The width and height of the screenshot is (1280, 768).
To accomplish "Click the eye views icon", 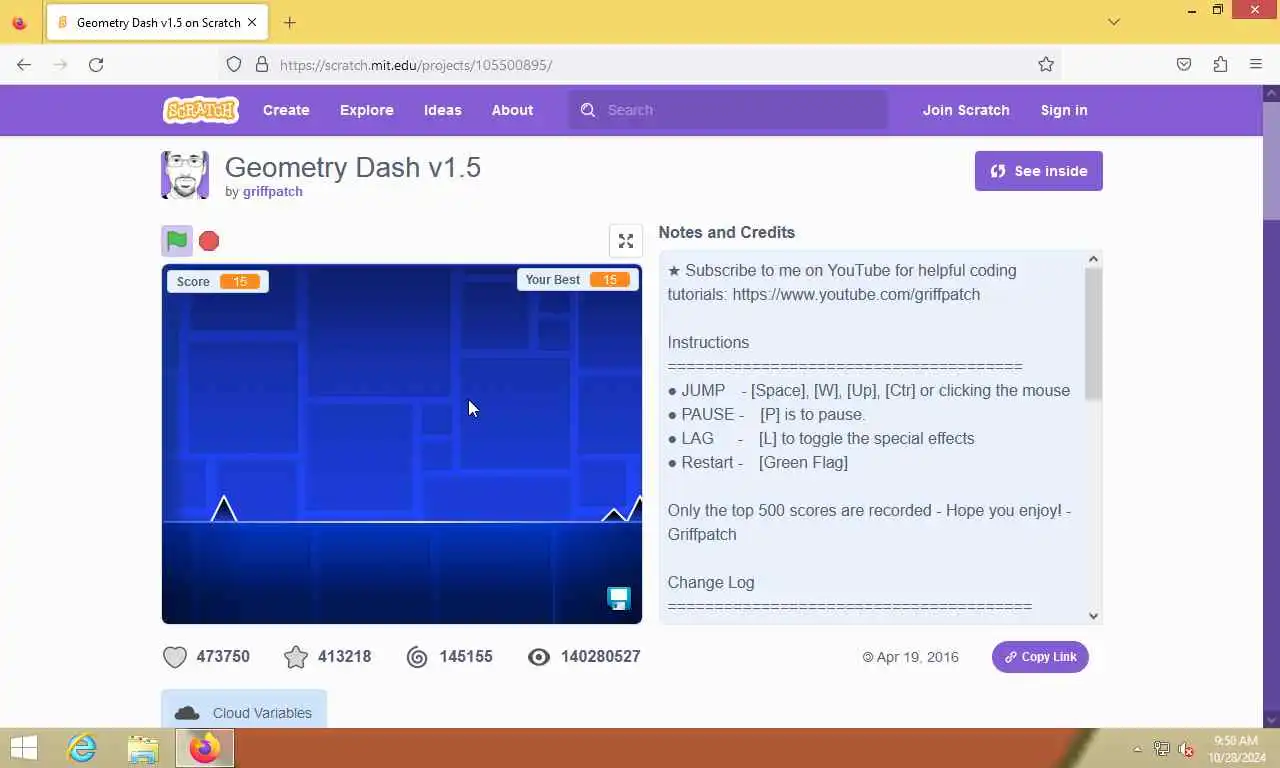I will point(539,657).
